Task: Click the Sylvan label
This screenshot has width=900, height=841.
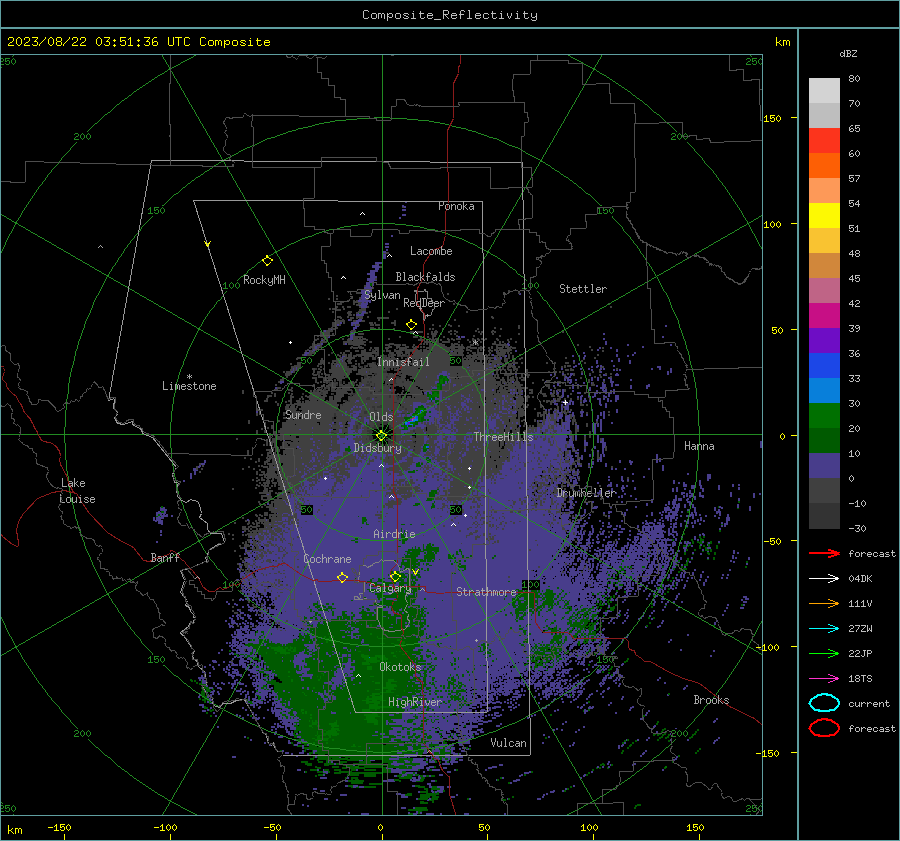Action: click(382, 295)
